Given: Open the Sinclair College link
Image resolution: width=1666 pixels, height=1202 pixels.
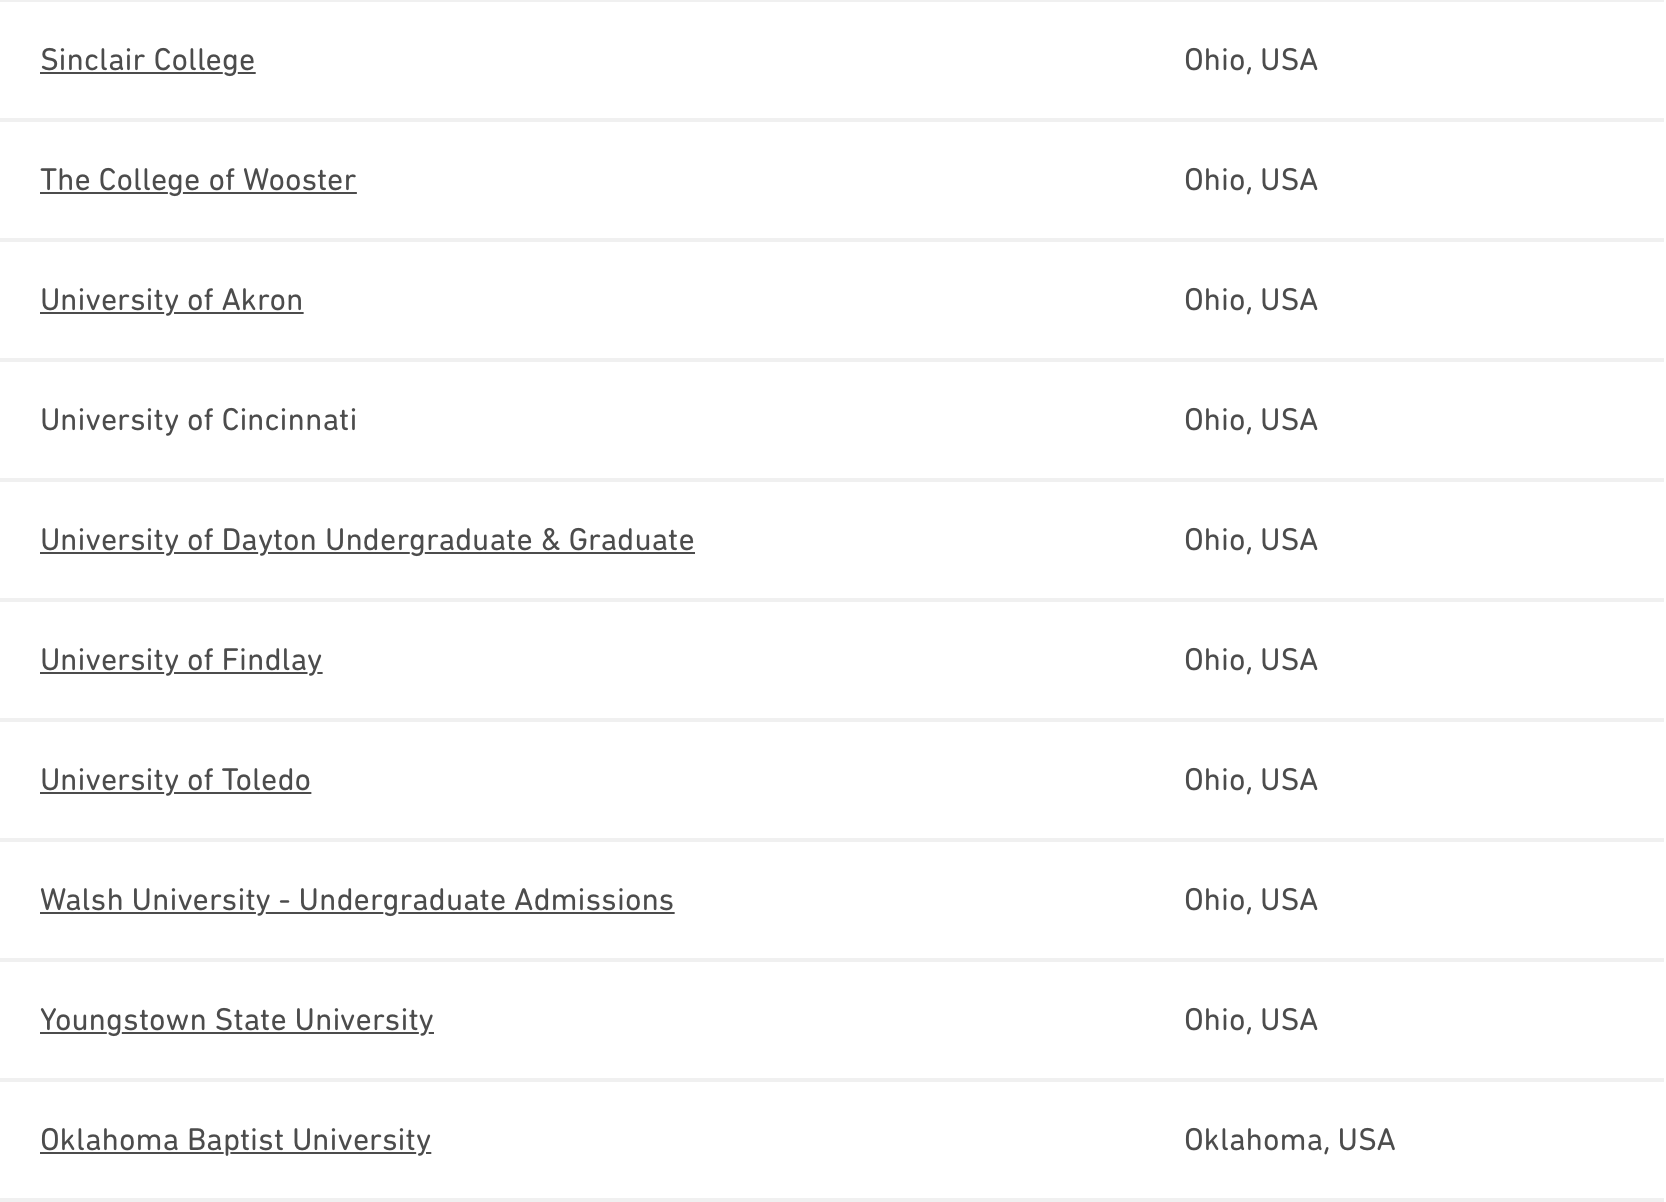Looking at the screenshot, I should (x=147, y=60).
